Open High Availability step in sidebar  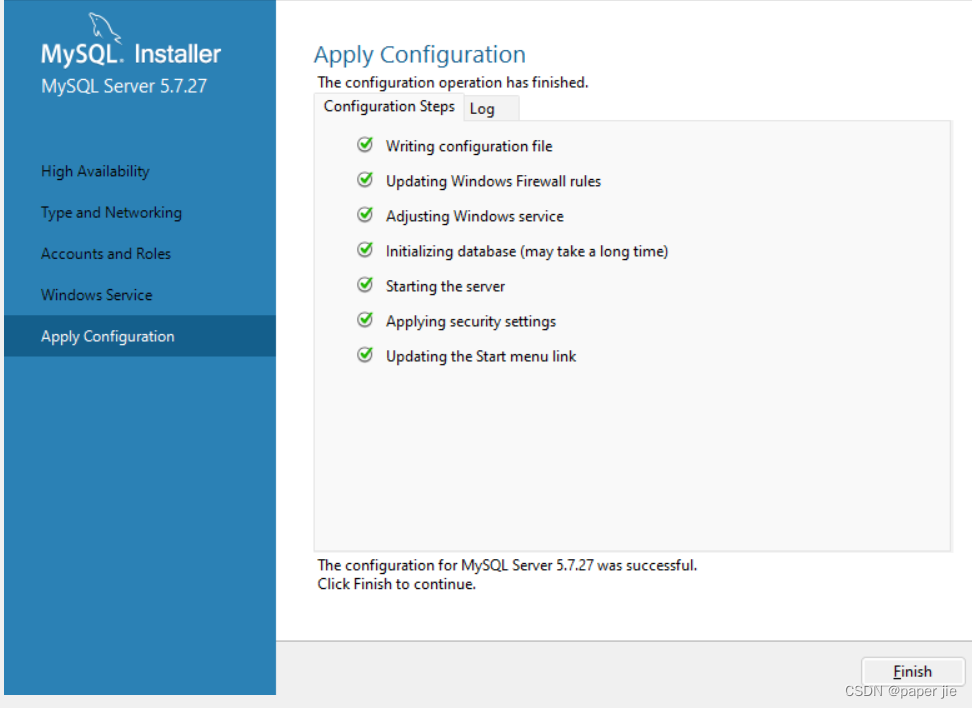[x=95, y=171]
